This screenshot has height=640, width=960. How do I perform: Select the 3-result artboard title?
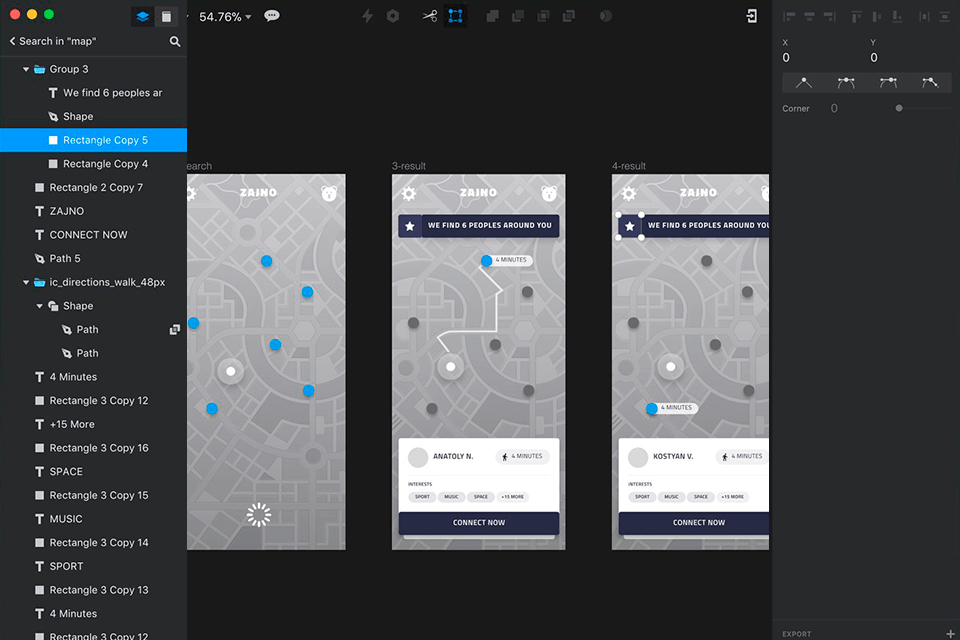(x=408, y=166)
